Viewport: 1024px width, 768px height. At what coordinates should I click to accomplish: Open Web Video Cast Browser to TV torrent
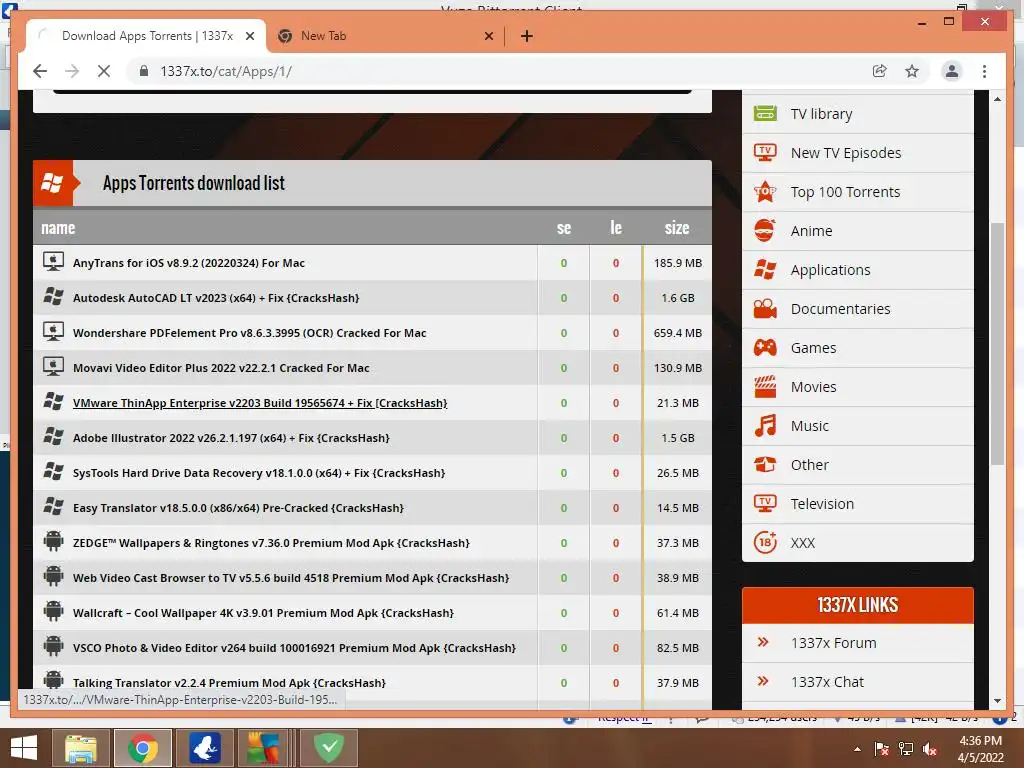click(291, 578)
